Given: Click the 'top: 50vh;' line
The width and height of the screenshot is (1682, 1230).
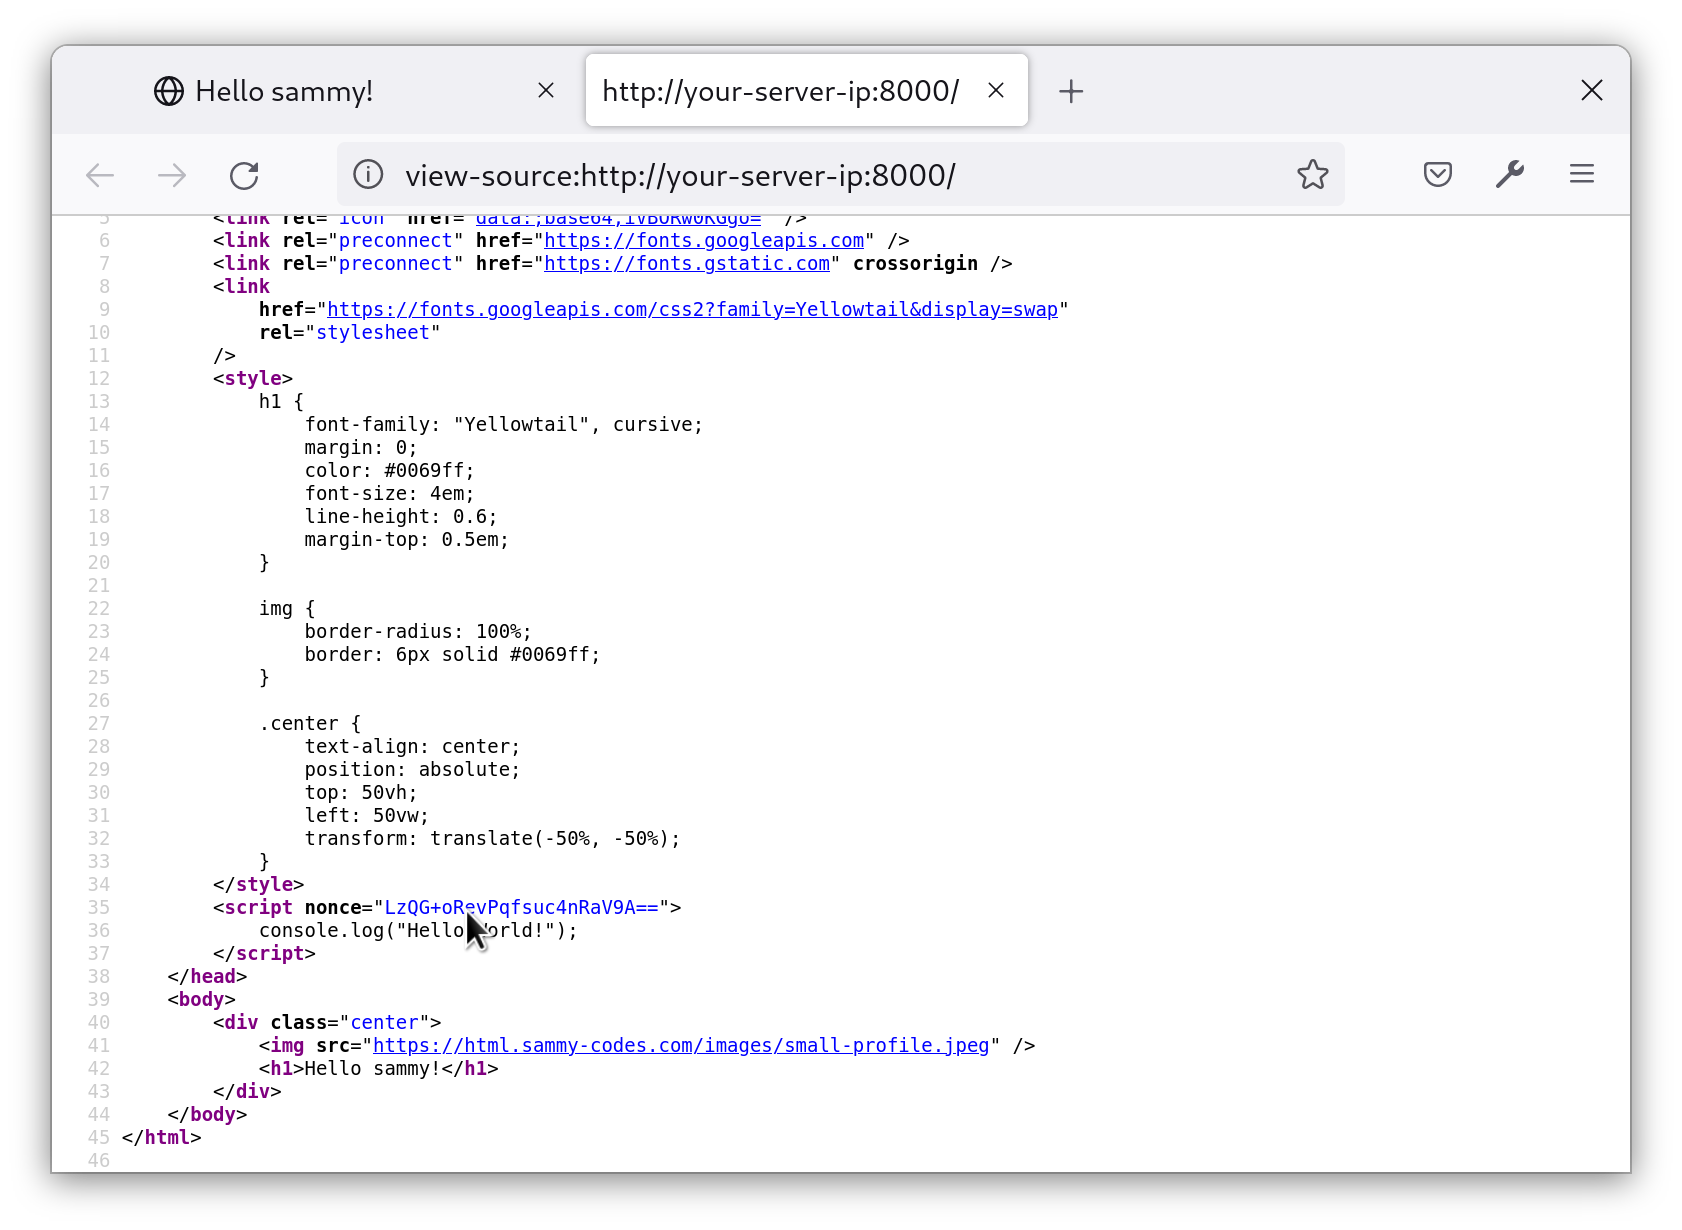Looking at the screenshot, I should pos(361,792).
